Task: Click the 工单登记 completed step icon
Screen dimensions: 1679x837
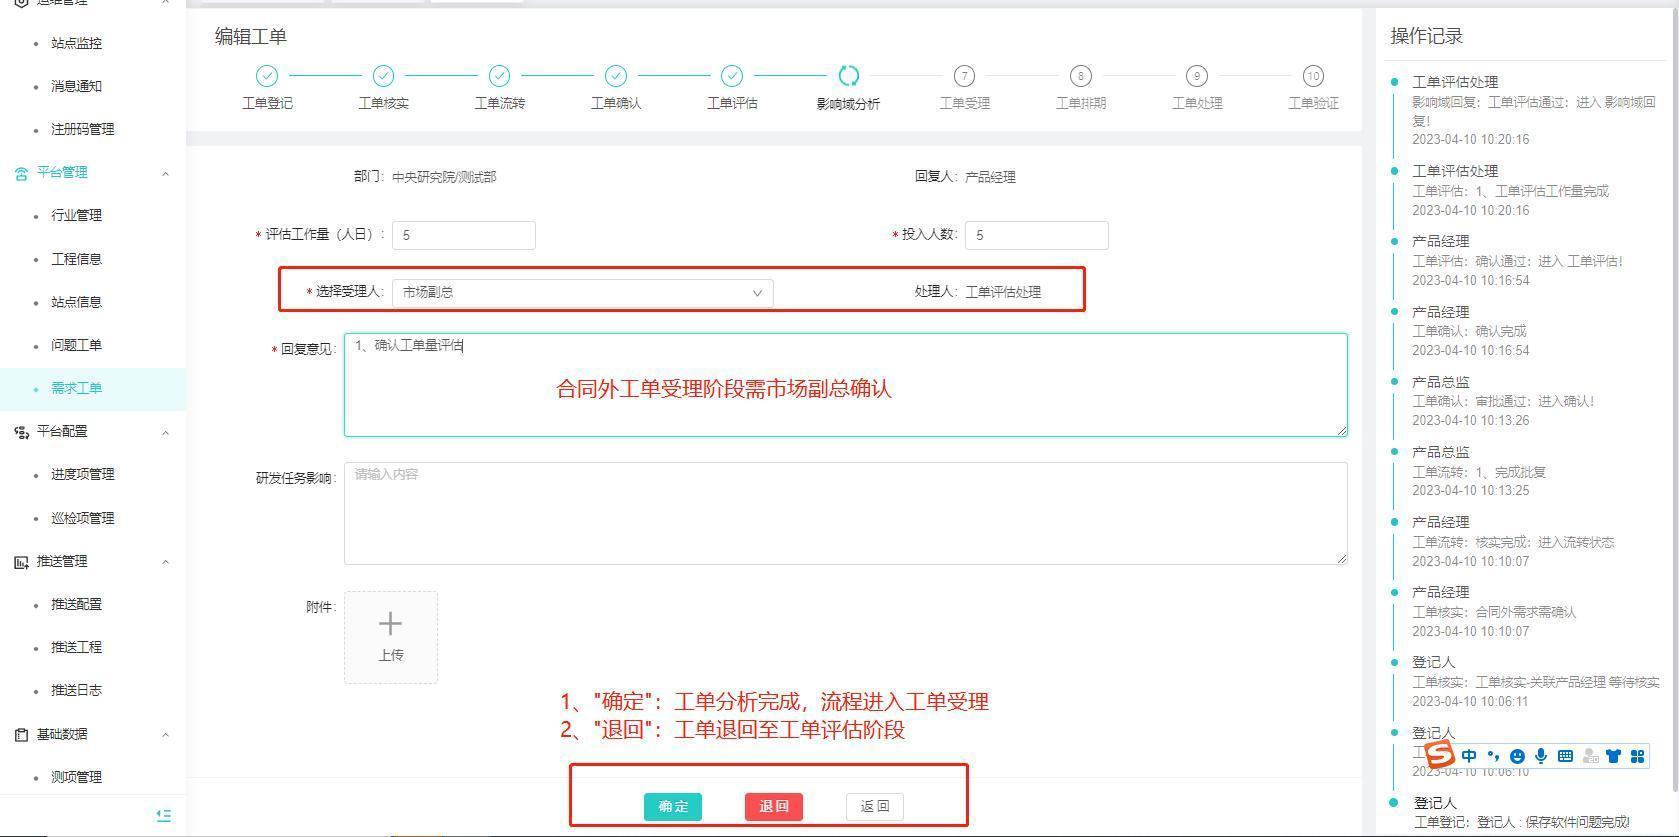Action: point(267,76)
